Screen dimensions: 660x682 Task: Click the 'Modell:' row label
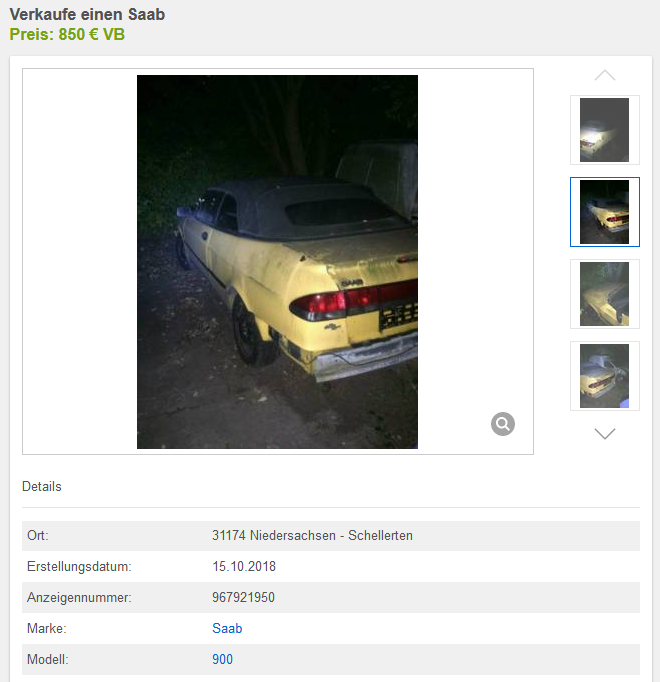pos(48,659)
